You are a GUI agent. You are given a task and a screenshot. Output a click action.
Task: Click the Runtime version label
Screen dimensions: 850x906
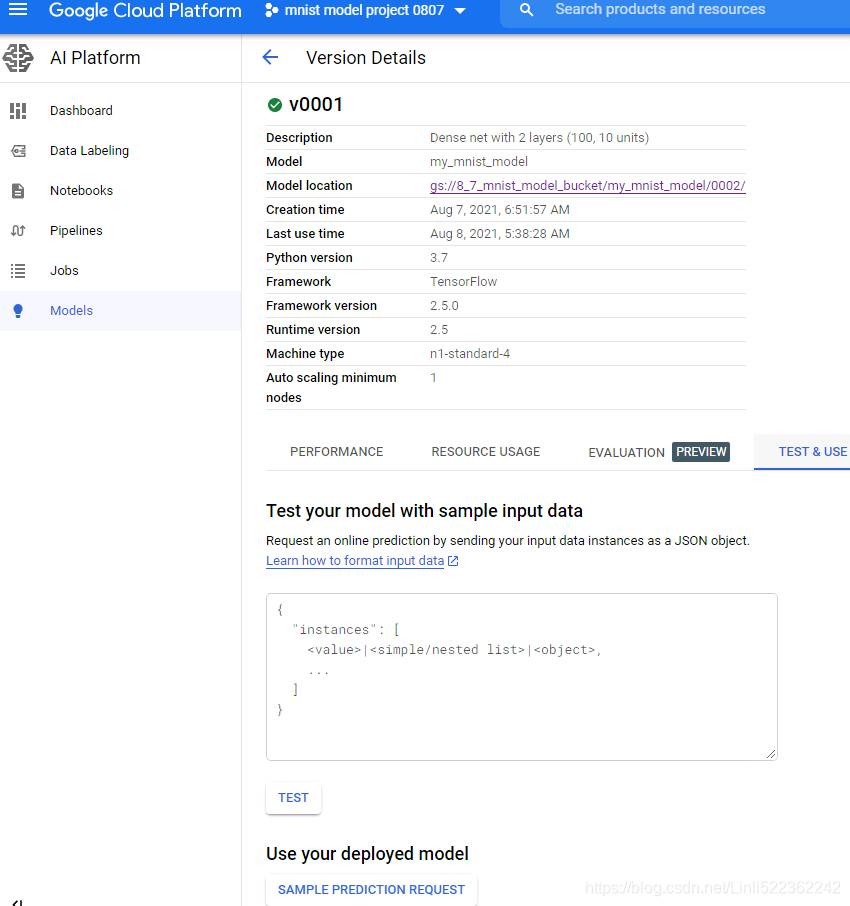tap(313, 330)
